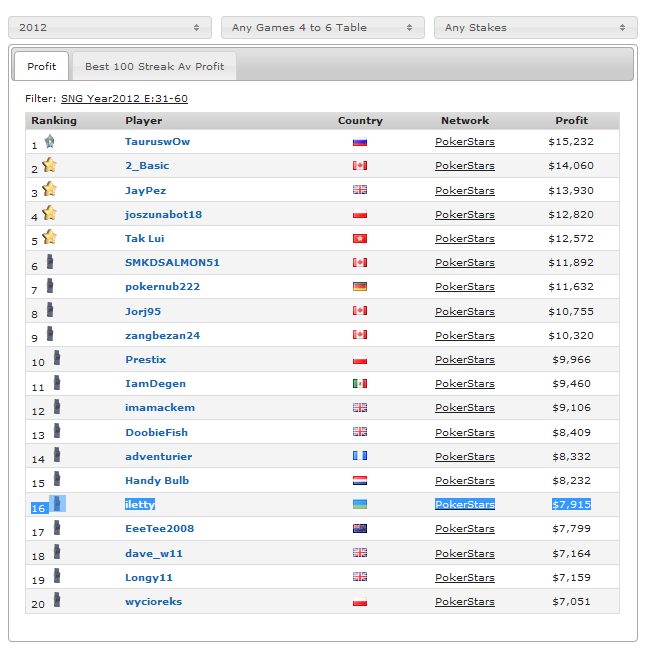The height and width of the screenshot is (653, 652).
Task: Click the PokerStars network link for Prestix
Action: pyautogui.click(x=464, y=360)
